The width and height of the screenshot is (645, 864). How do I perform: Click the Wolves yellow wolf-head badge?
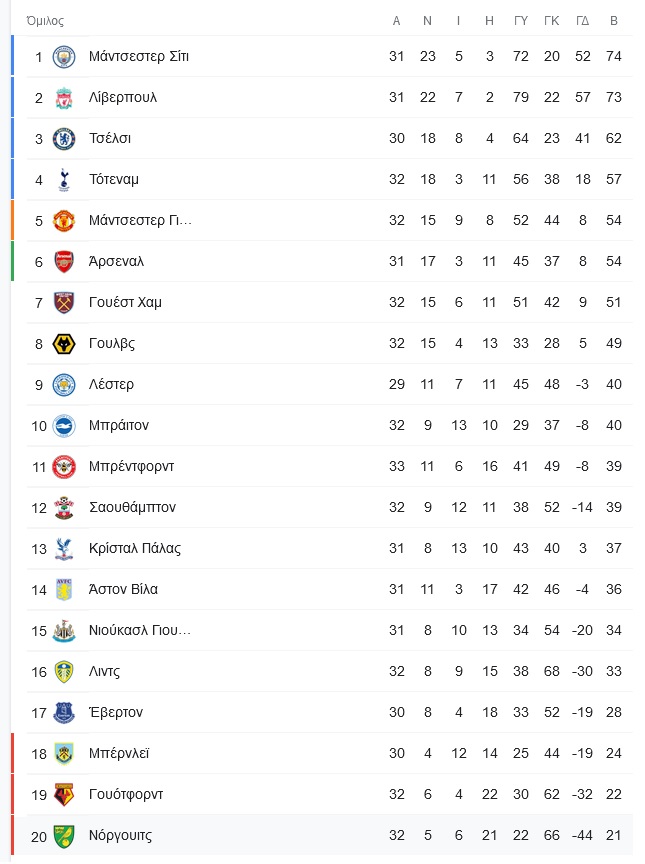point(64,344)
